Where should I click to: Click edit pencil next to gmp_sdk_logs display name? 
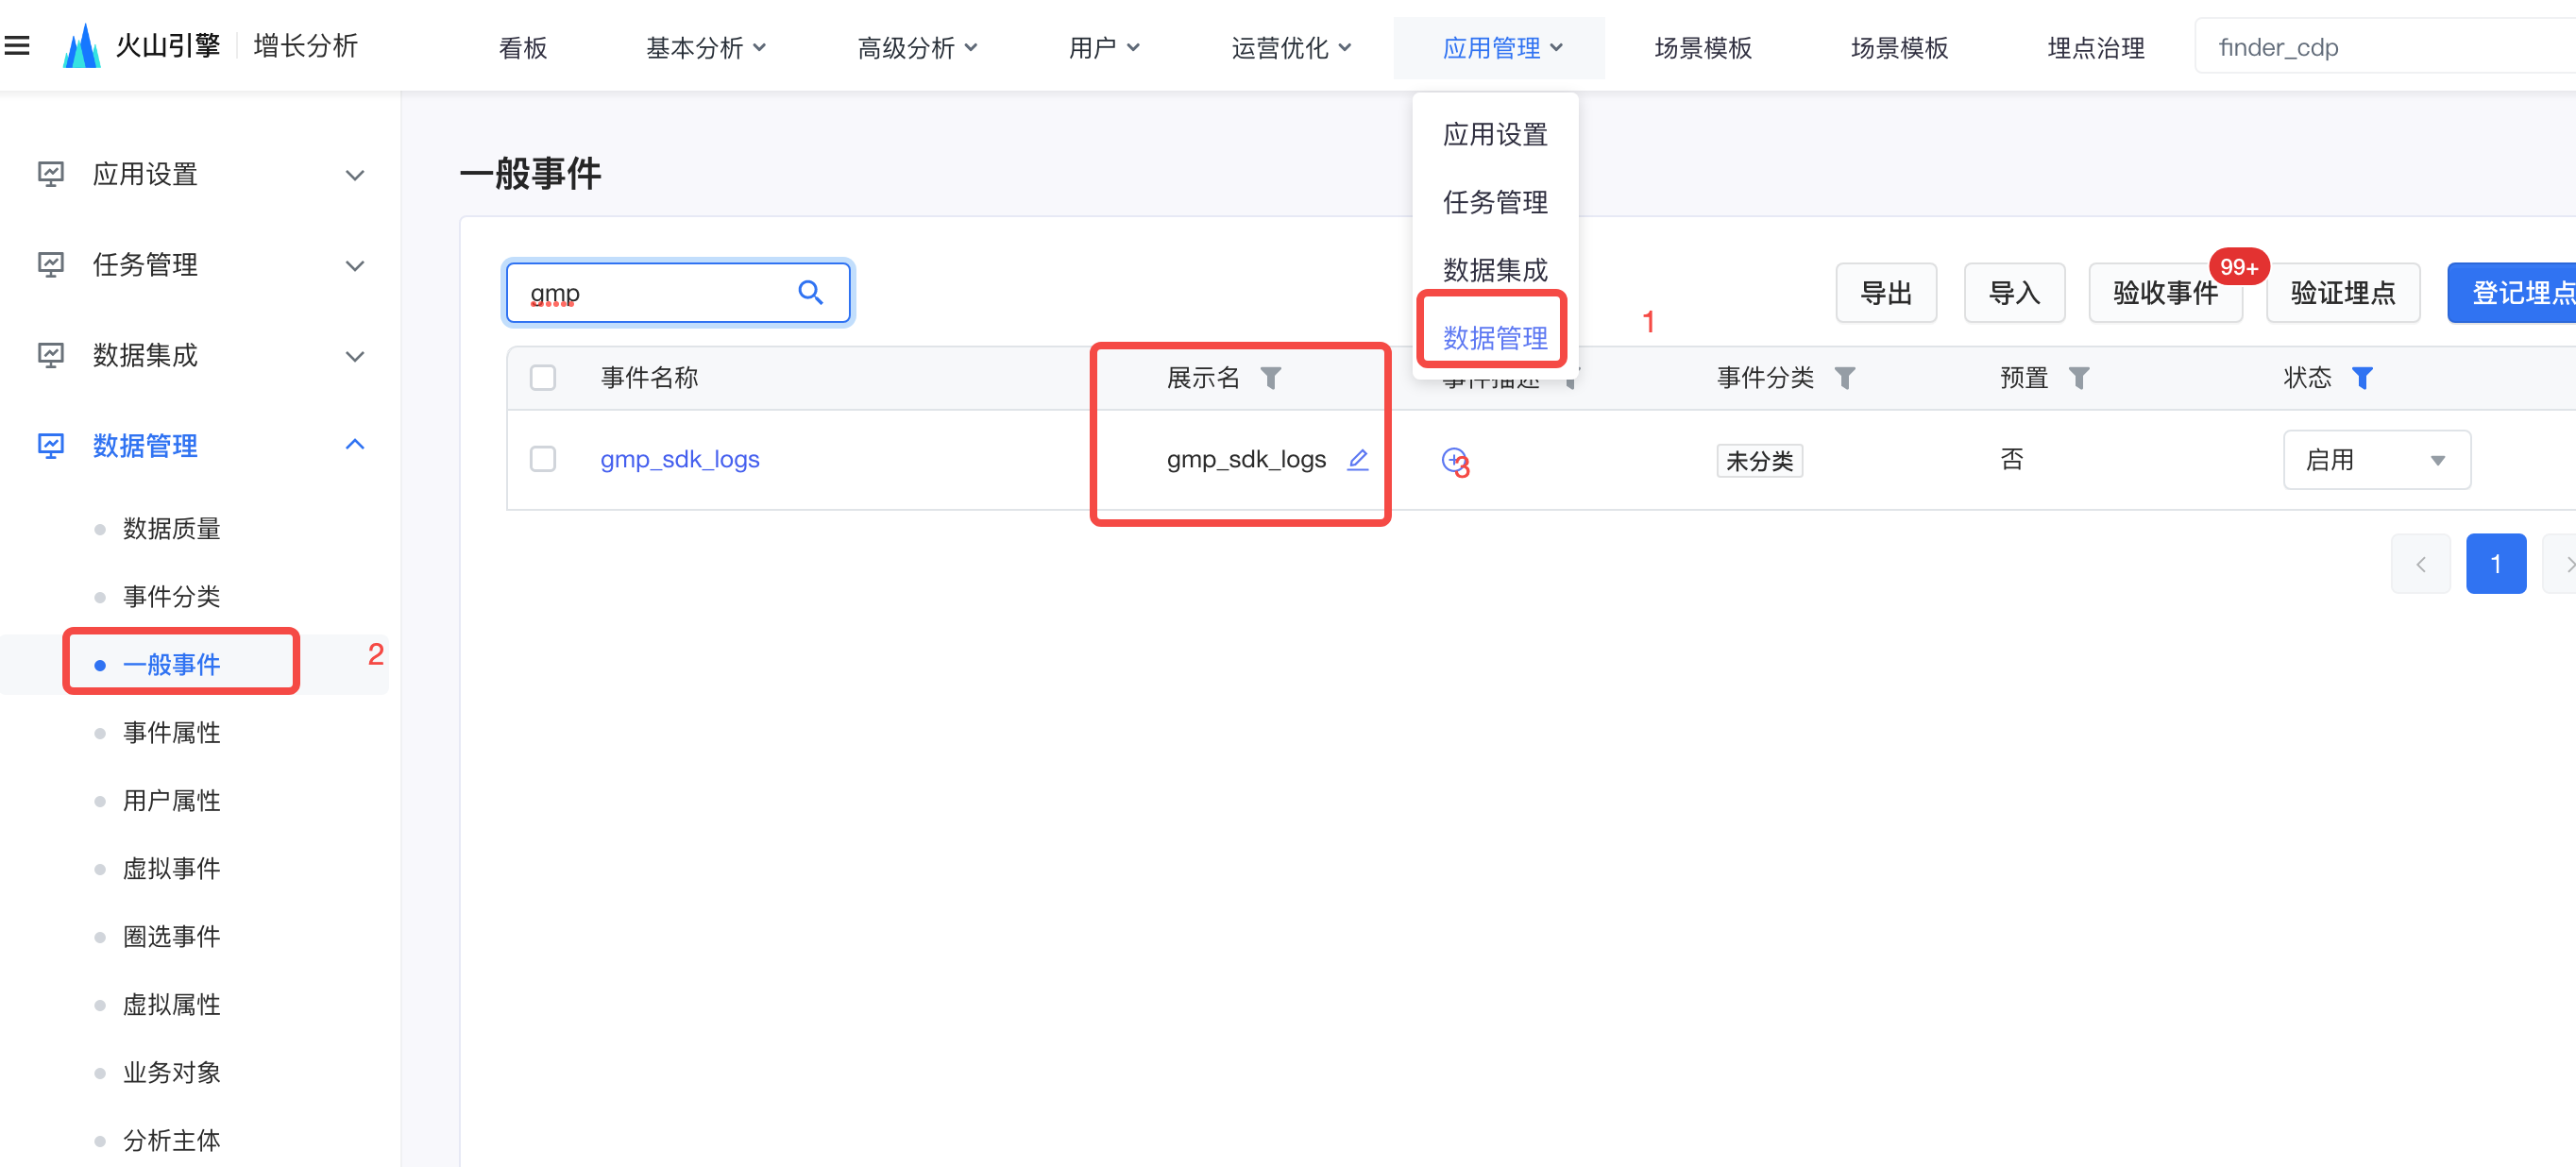pos(1357,460)
